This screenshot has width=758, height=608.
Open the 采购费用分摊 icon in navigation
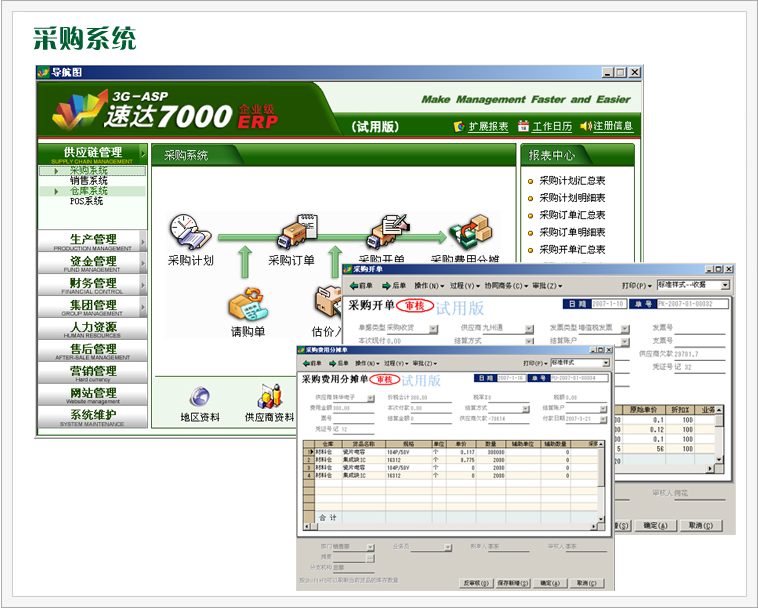pyautogui.click(x=471, y=232)
